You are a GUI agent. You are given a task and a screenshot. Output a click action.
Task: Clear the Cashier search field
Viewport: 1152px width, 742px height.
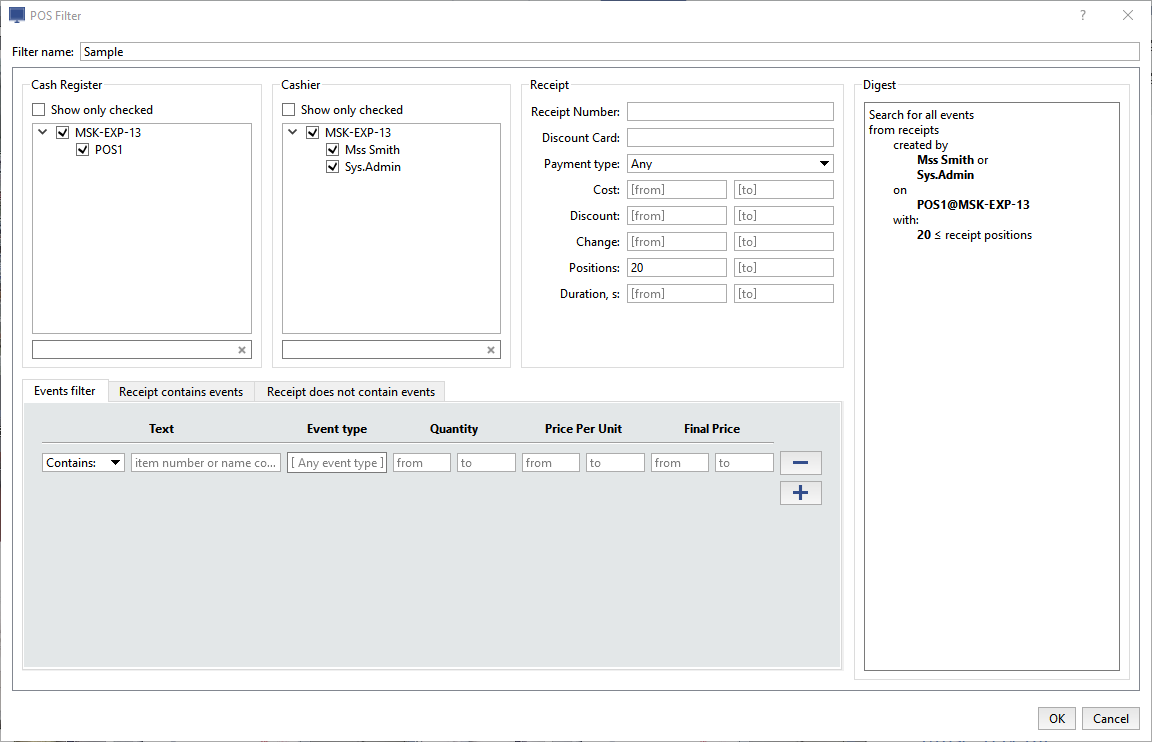[491, 350]
